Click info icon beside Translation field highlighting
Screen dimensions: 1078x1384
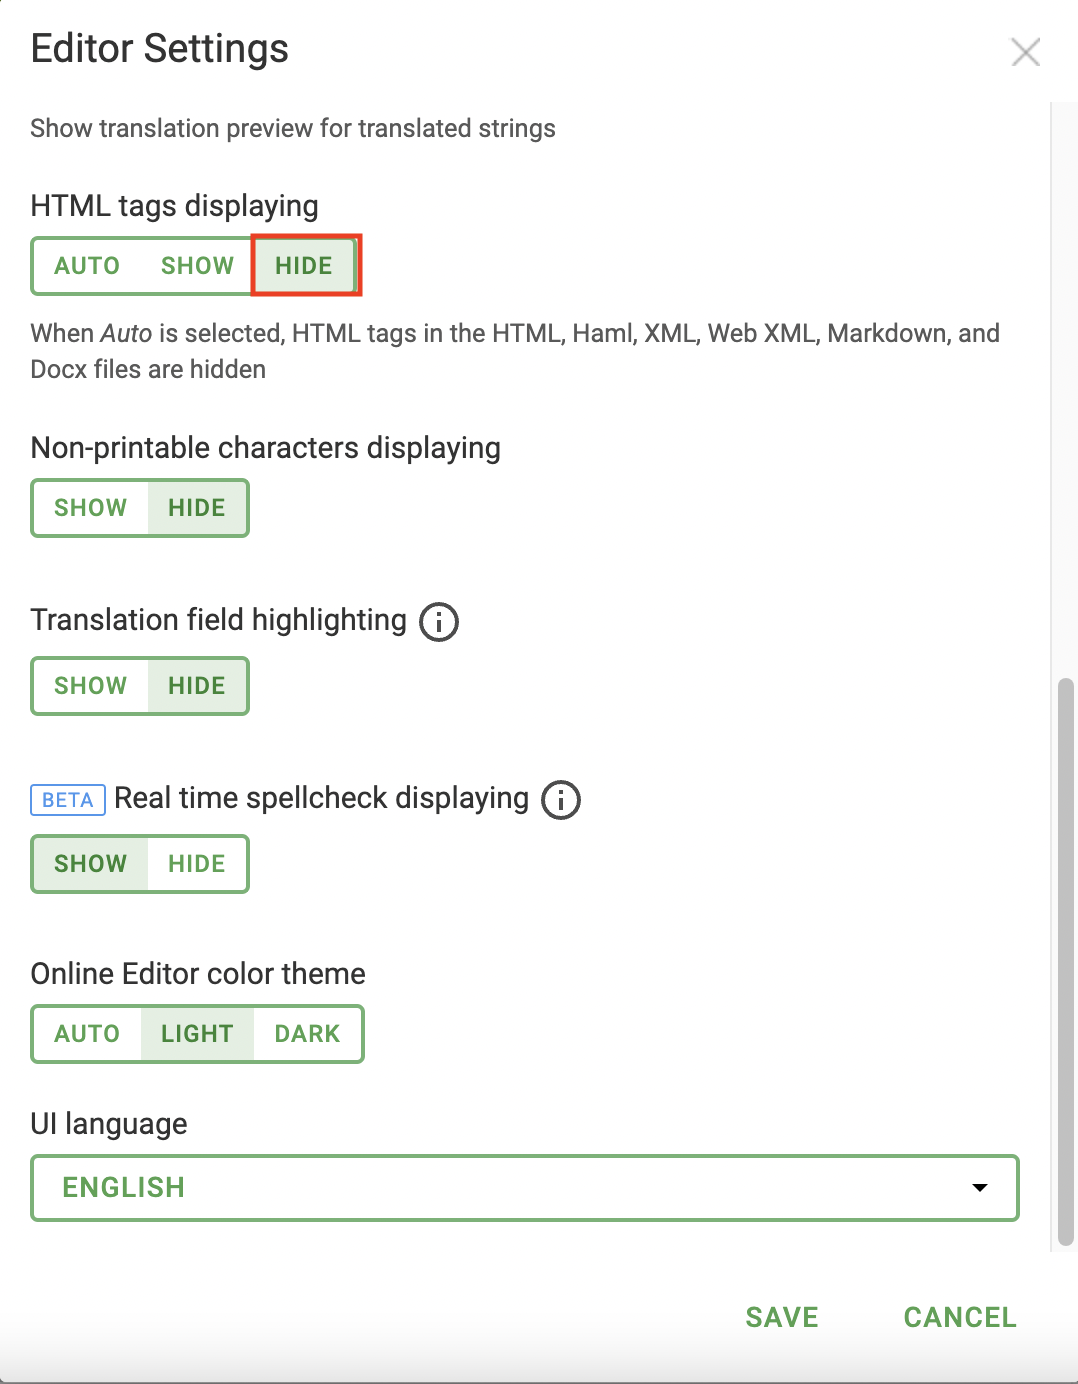click(438, 621)
